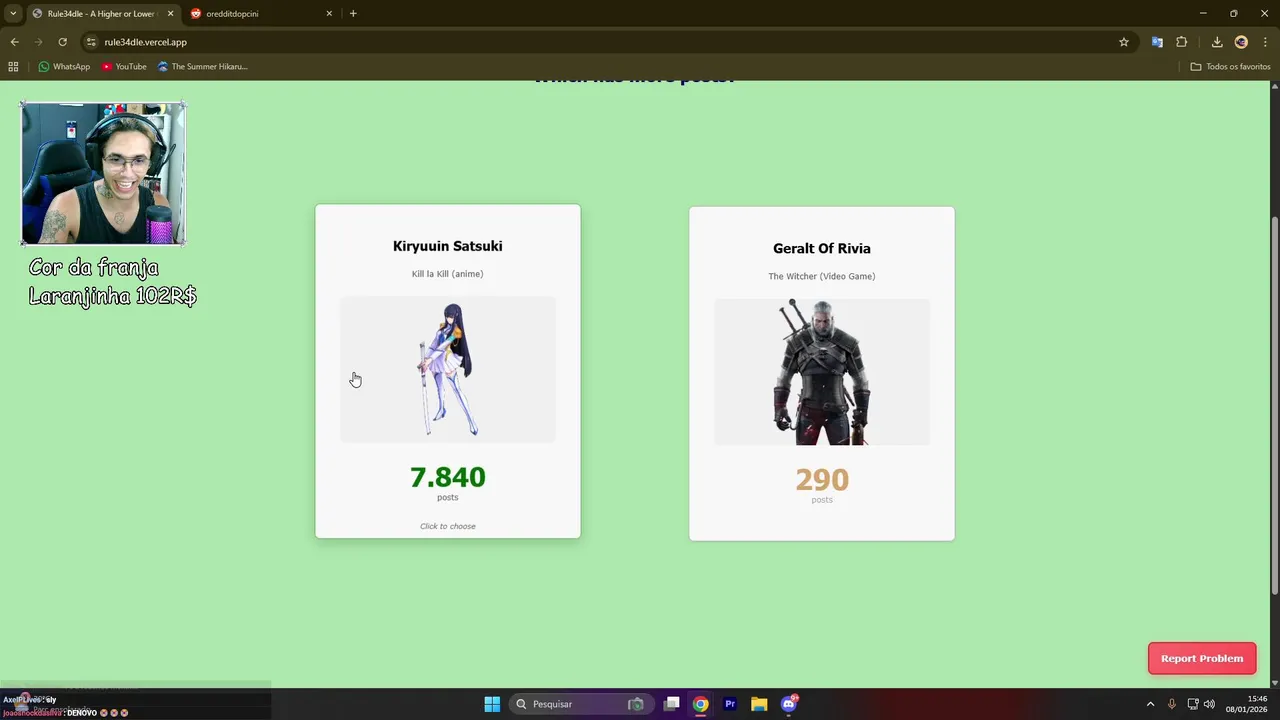Open the Google Translate extension icon
1280x720 pixels.
pos(1157,42)
